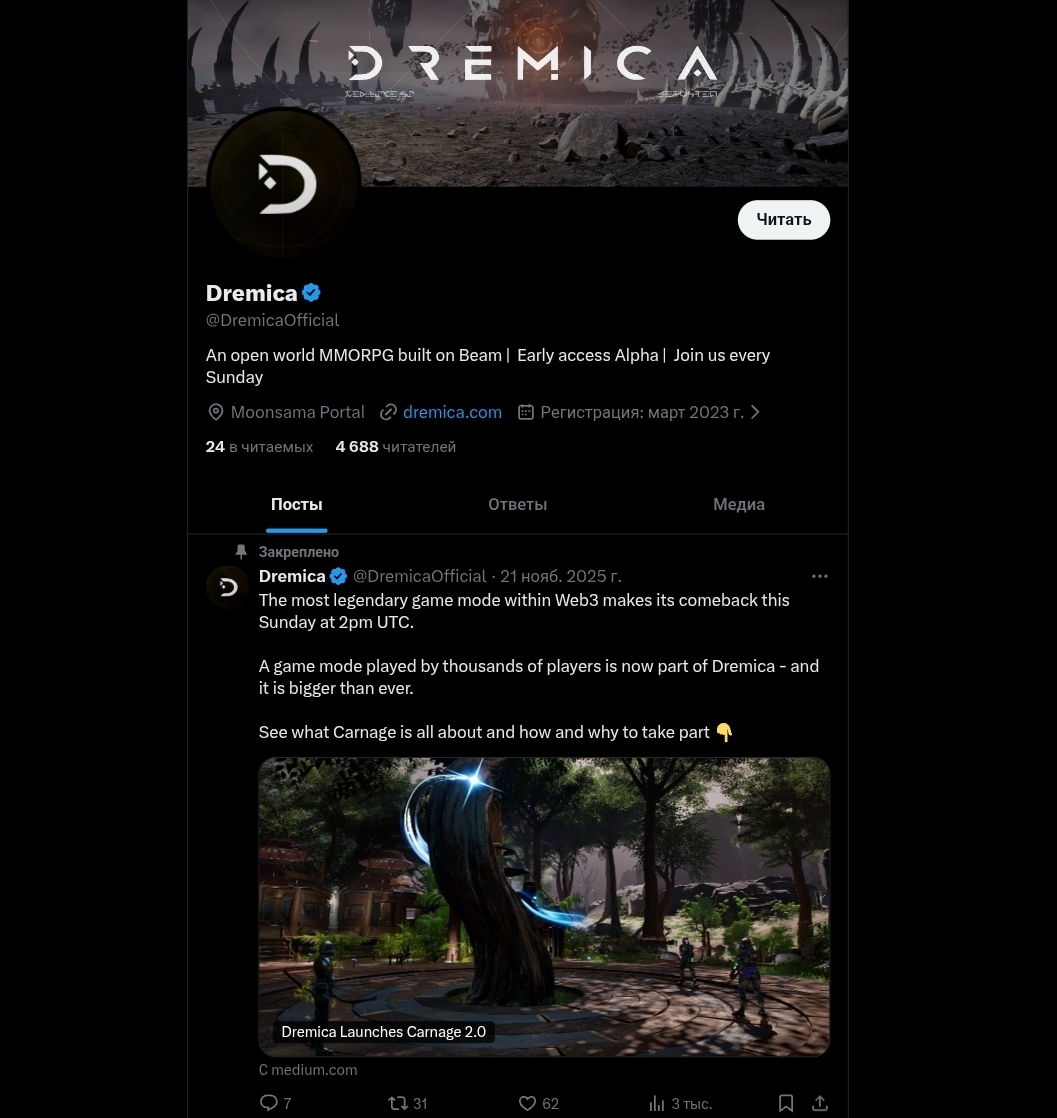
Task: Open the 24 в читаемых following list
Action: (260, 447)
